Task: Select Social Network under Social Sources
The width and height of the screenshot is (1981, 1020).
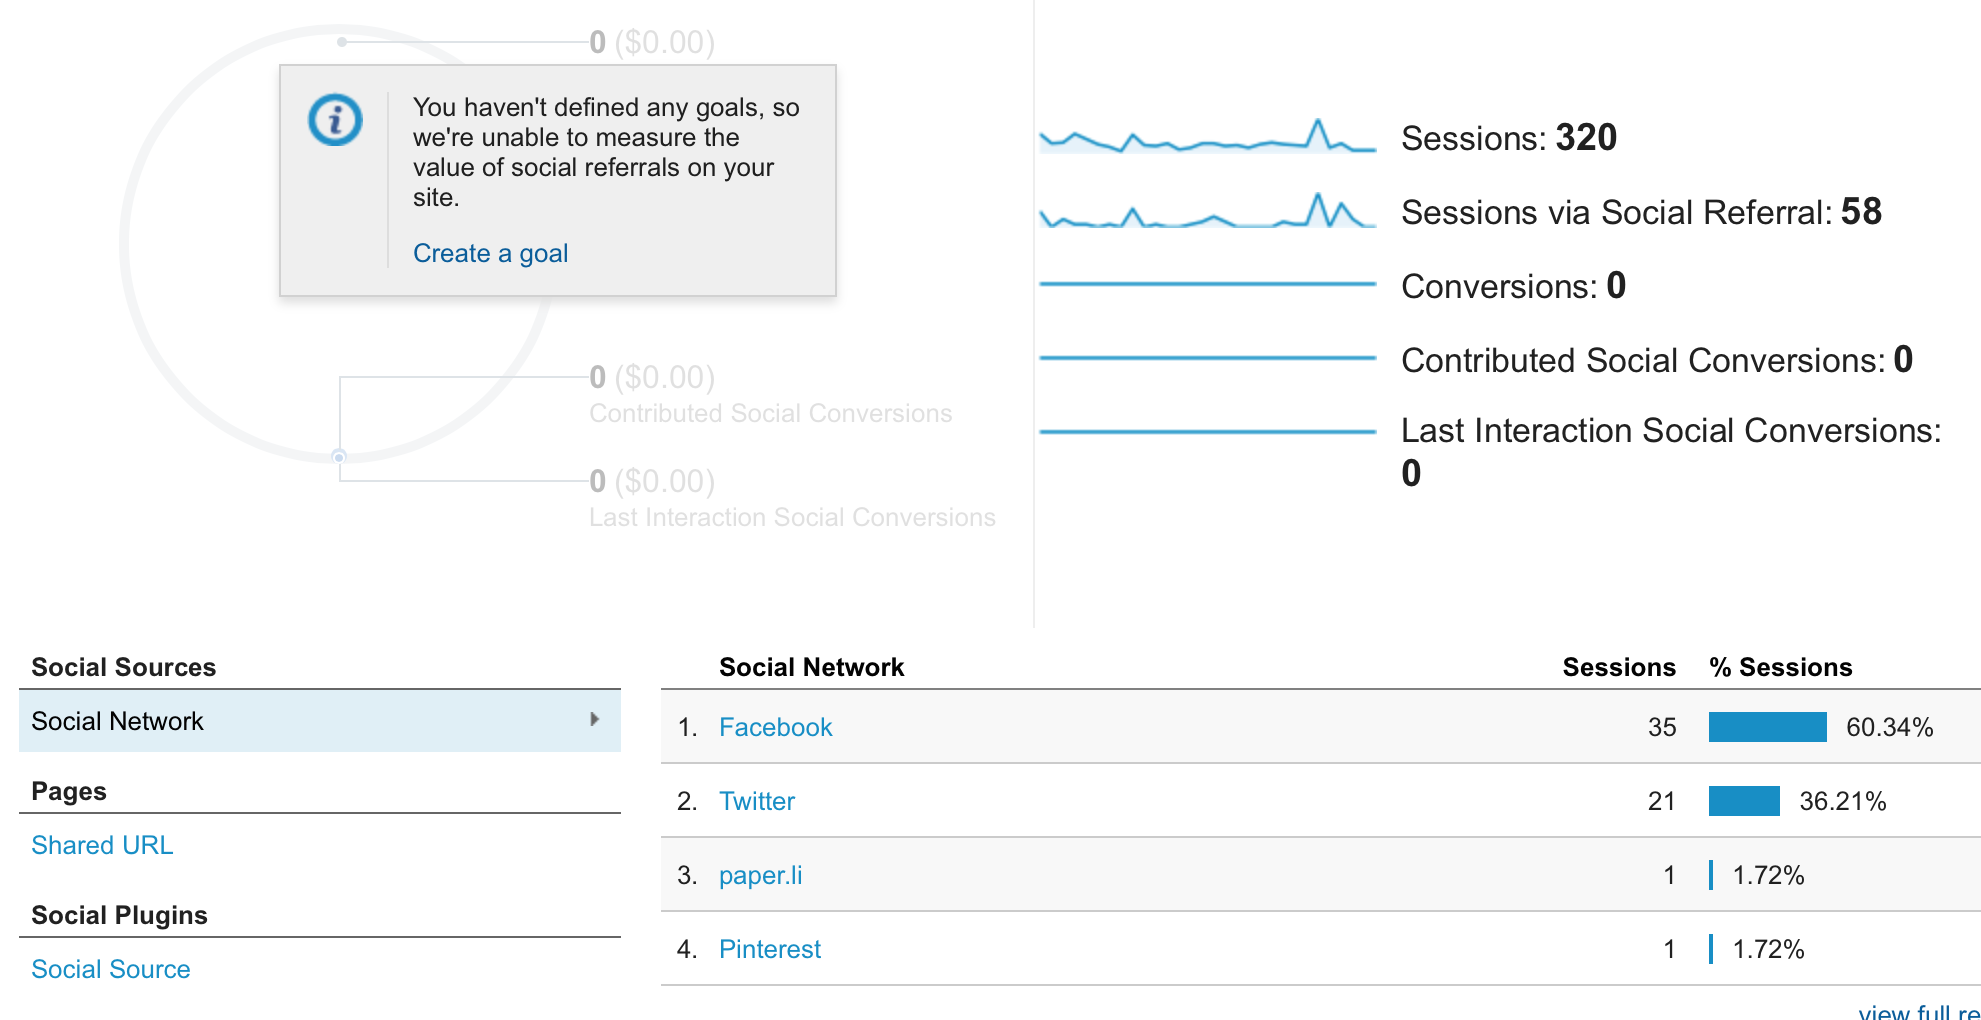Action: (x=320, y=721)
